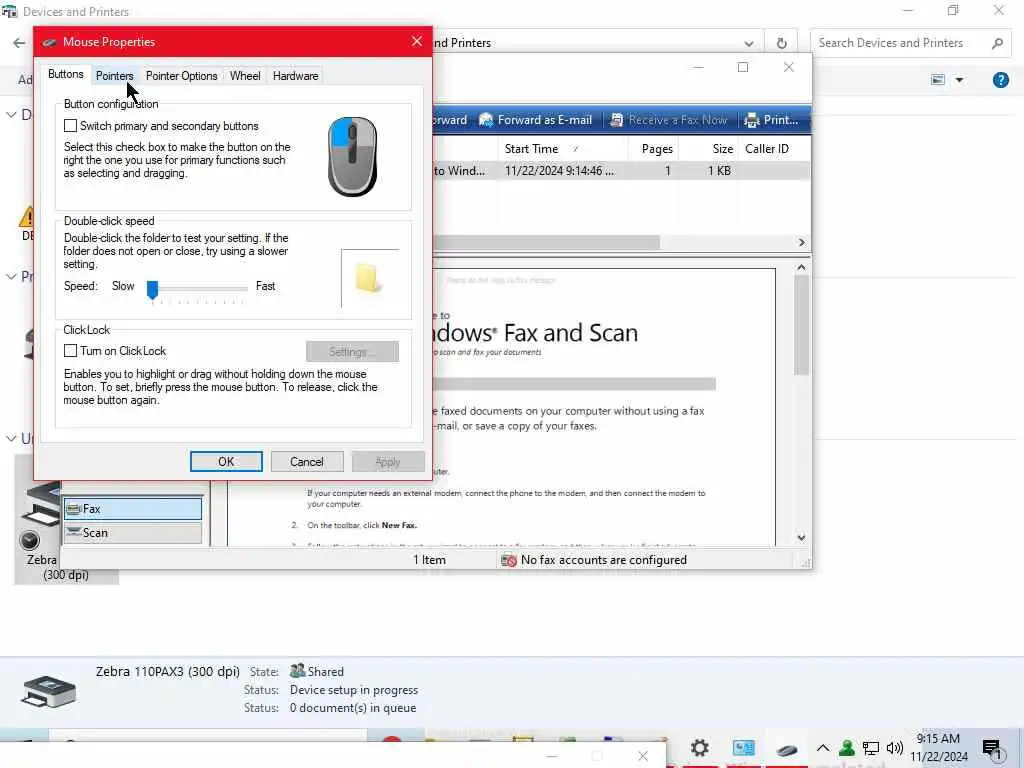
Task: Click the preview pane scroll-up arrow
Action: point(801,267)
